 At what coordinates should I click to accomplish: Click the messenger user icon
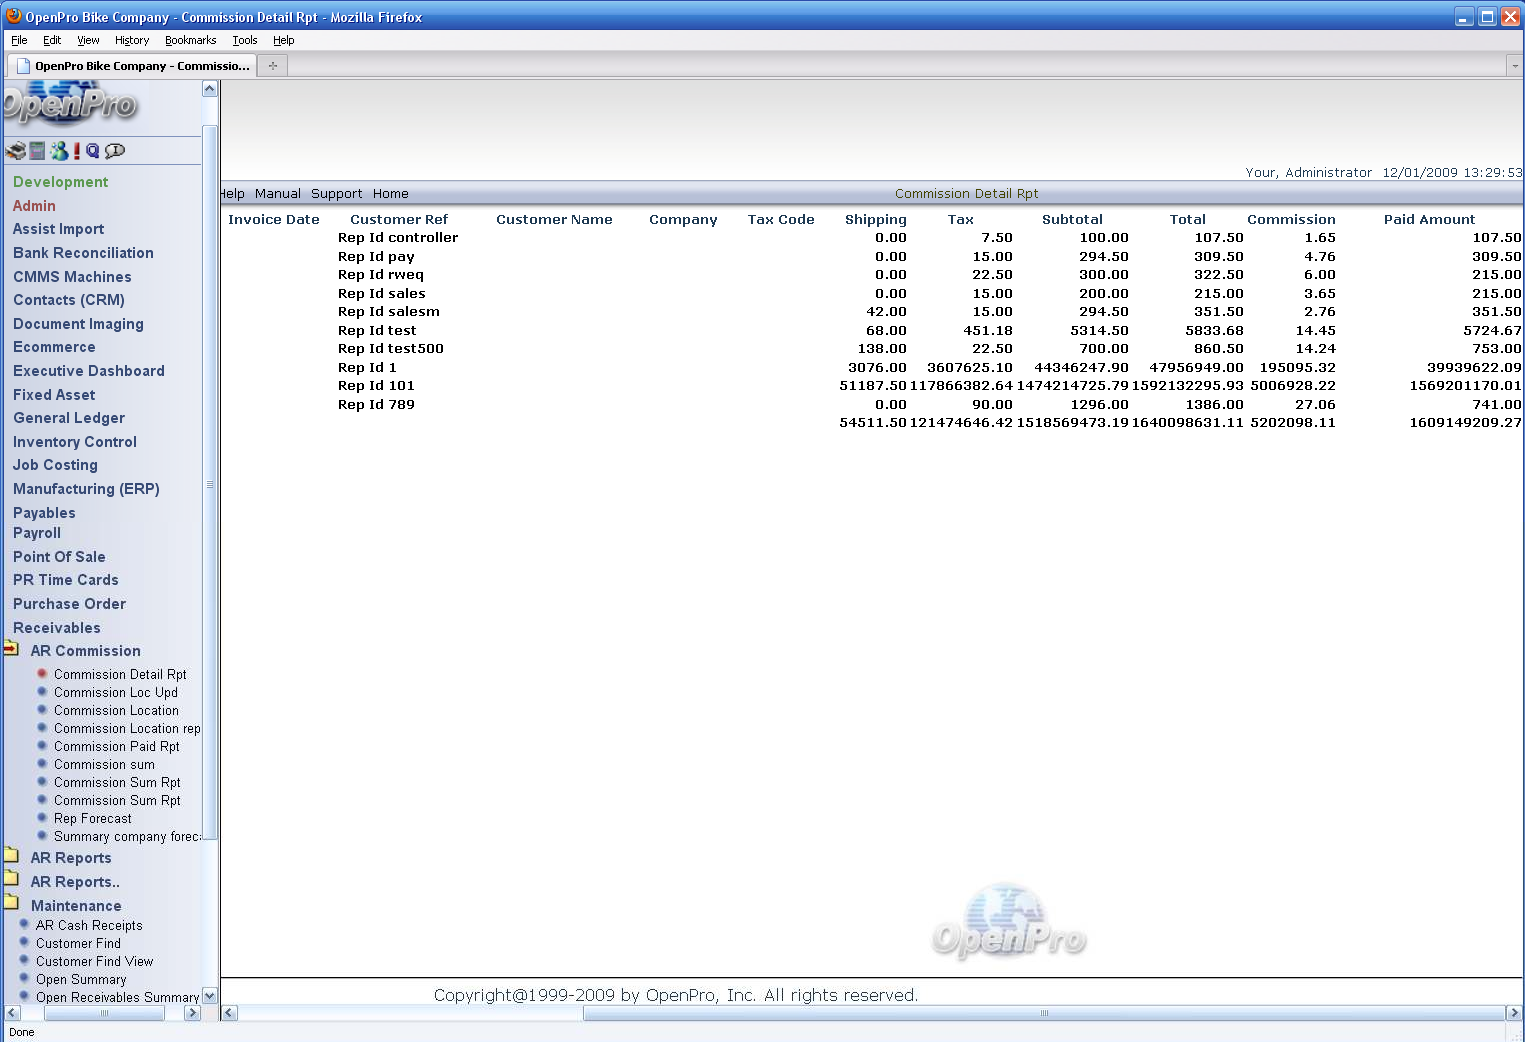click(x=59, y=151)
